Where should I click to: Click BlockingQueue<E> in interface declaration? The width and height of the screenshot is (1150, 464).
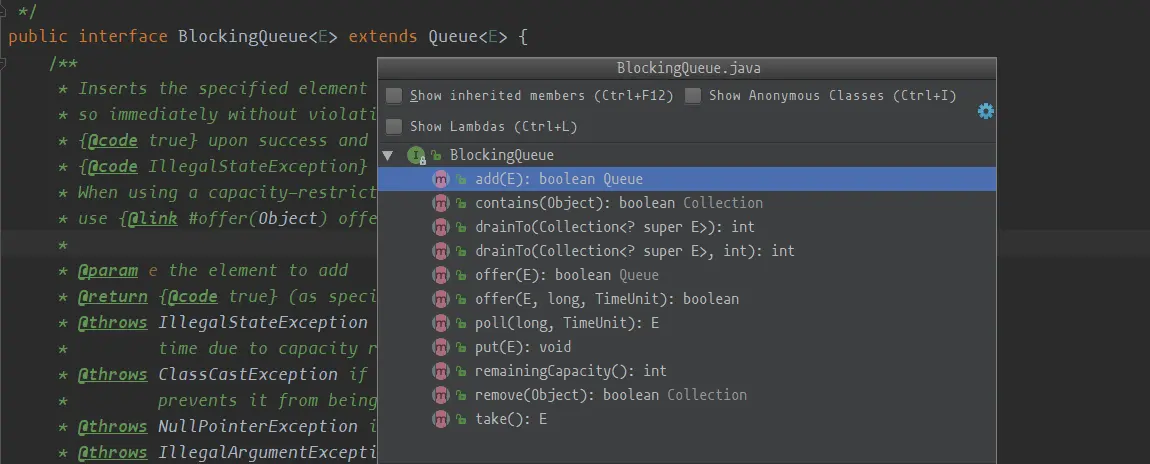click(257, 36)
